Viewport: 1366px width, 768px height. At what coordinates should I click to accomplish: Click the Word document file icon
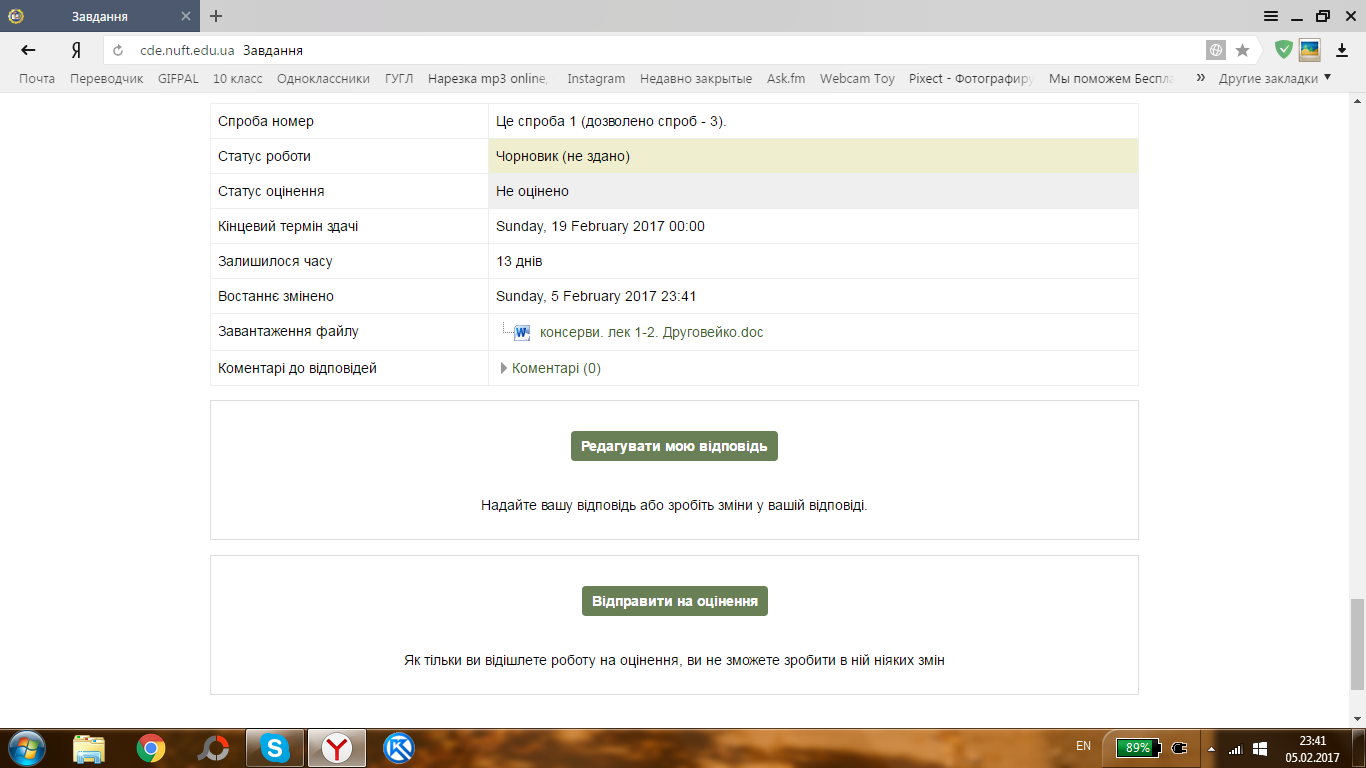click(x=521, y=333)
